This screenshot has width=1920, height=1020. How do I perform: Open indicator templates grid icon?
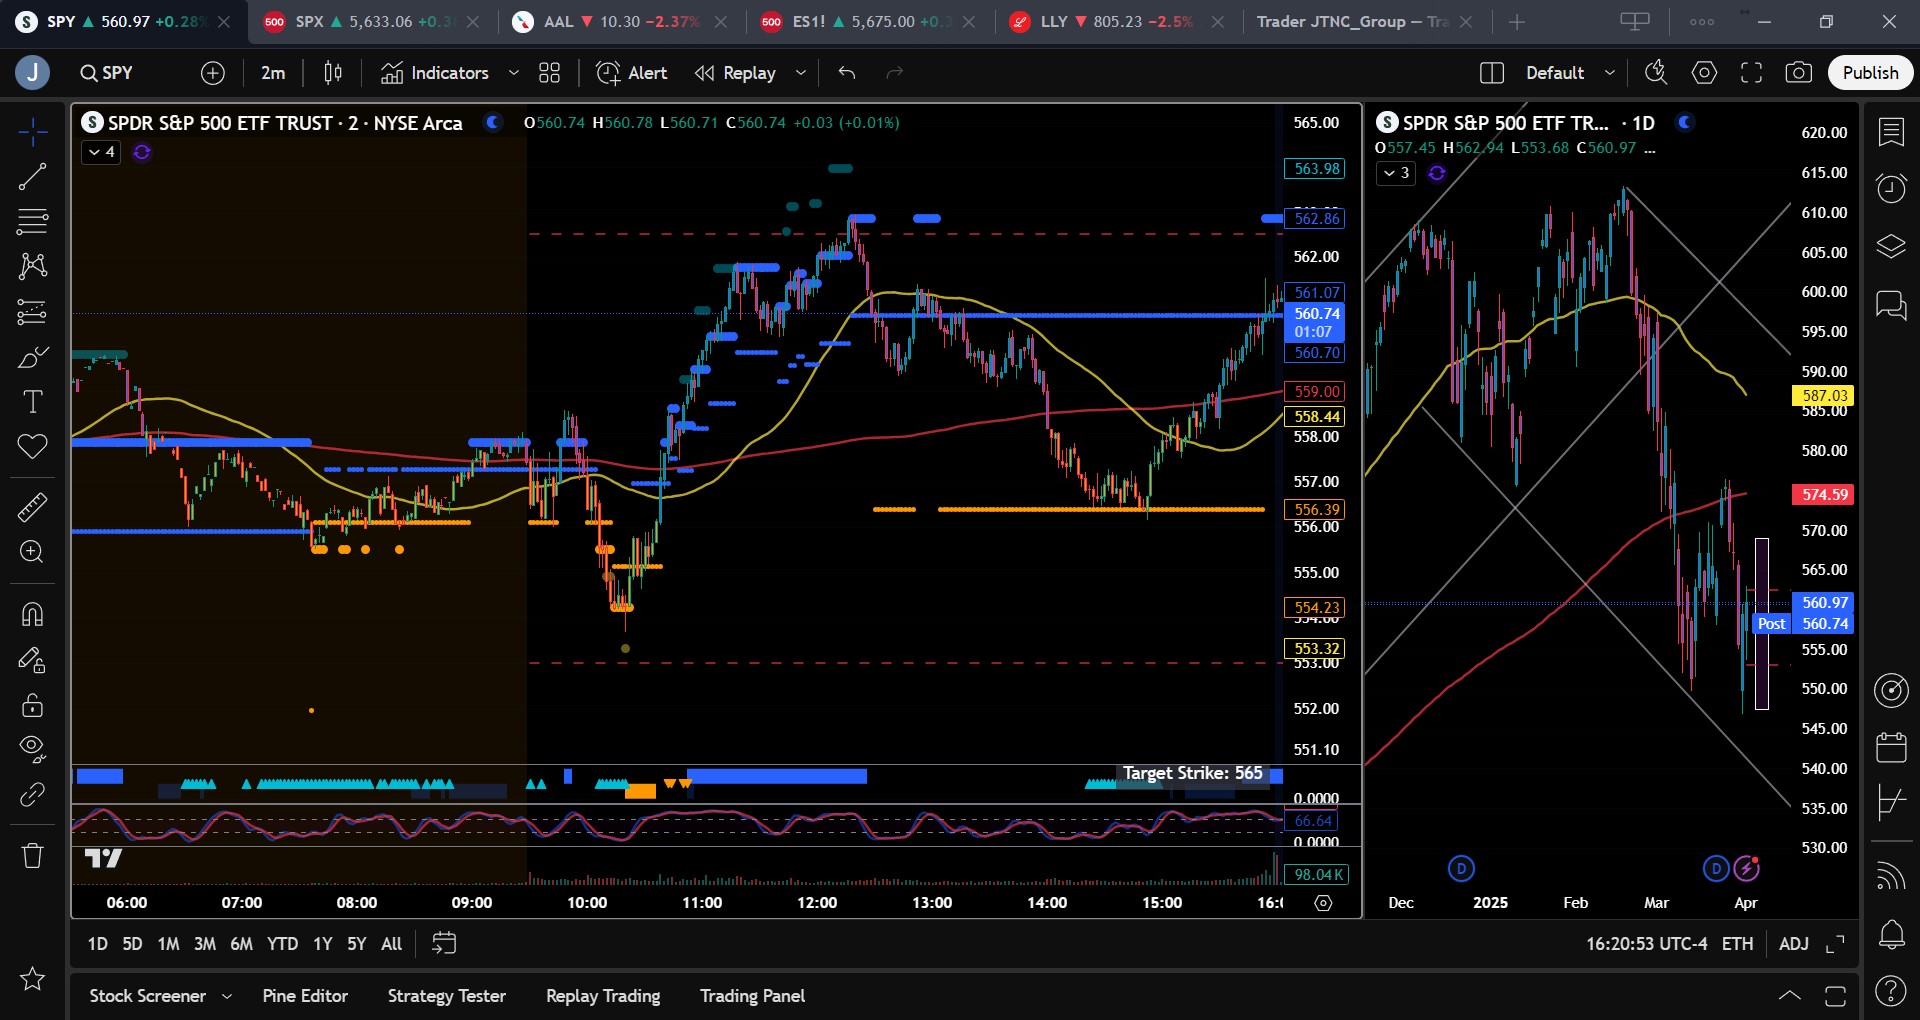(550, 73)
